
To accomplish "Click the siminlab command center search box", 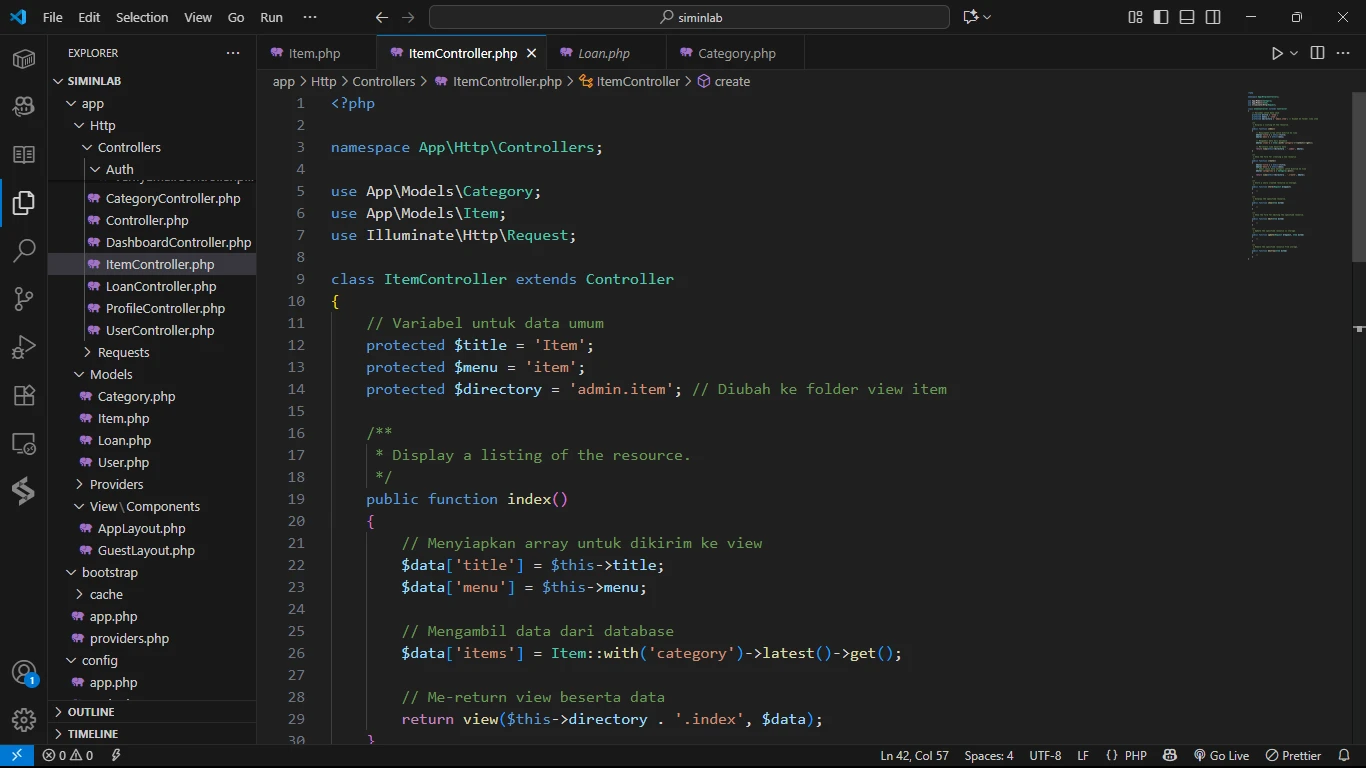I will point(689,17).
